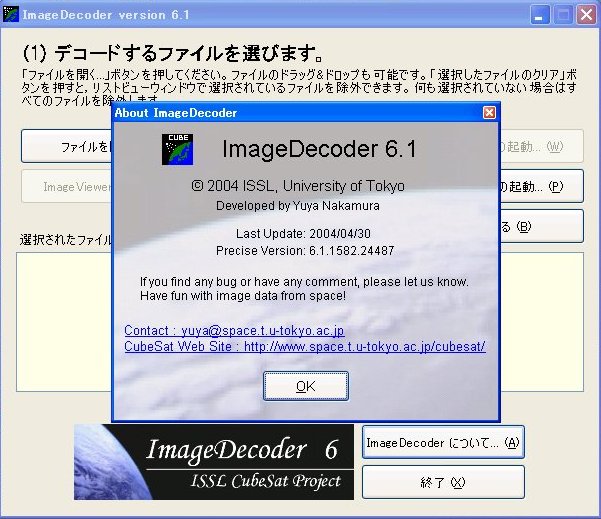
Task: Exit using the 終了 (X) button
Action: pos(442,482)
